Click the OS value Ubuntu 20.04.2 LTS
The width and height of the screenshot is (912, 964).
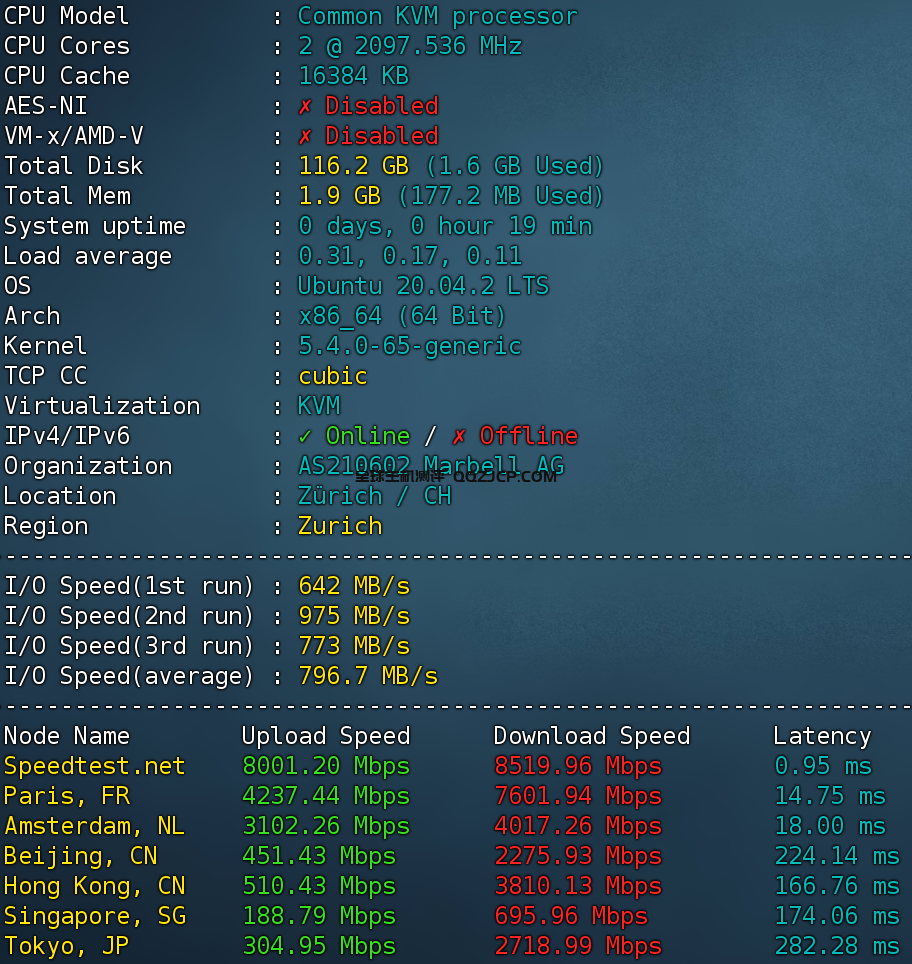click(x=423, y=286)
